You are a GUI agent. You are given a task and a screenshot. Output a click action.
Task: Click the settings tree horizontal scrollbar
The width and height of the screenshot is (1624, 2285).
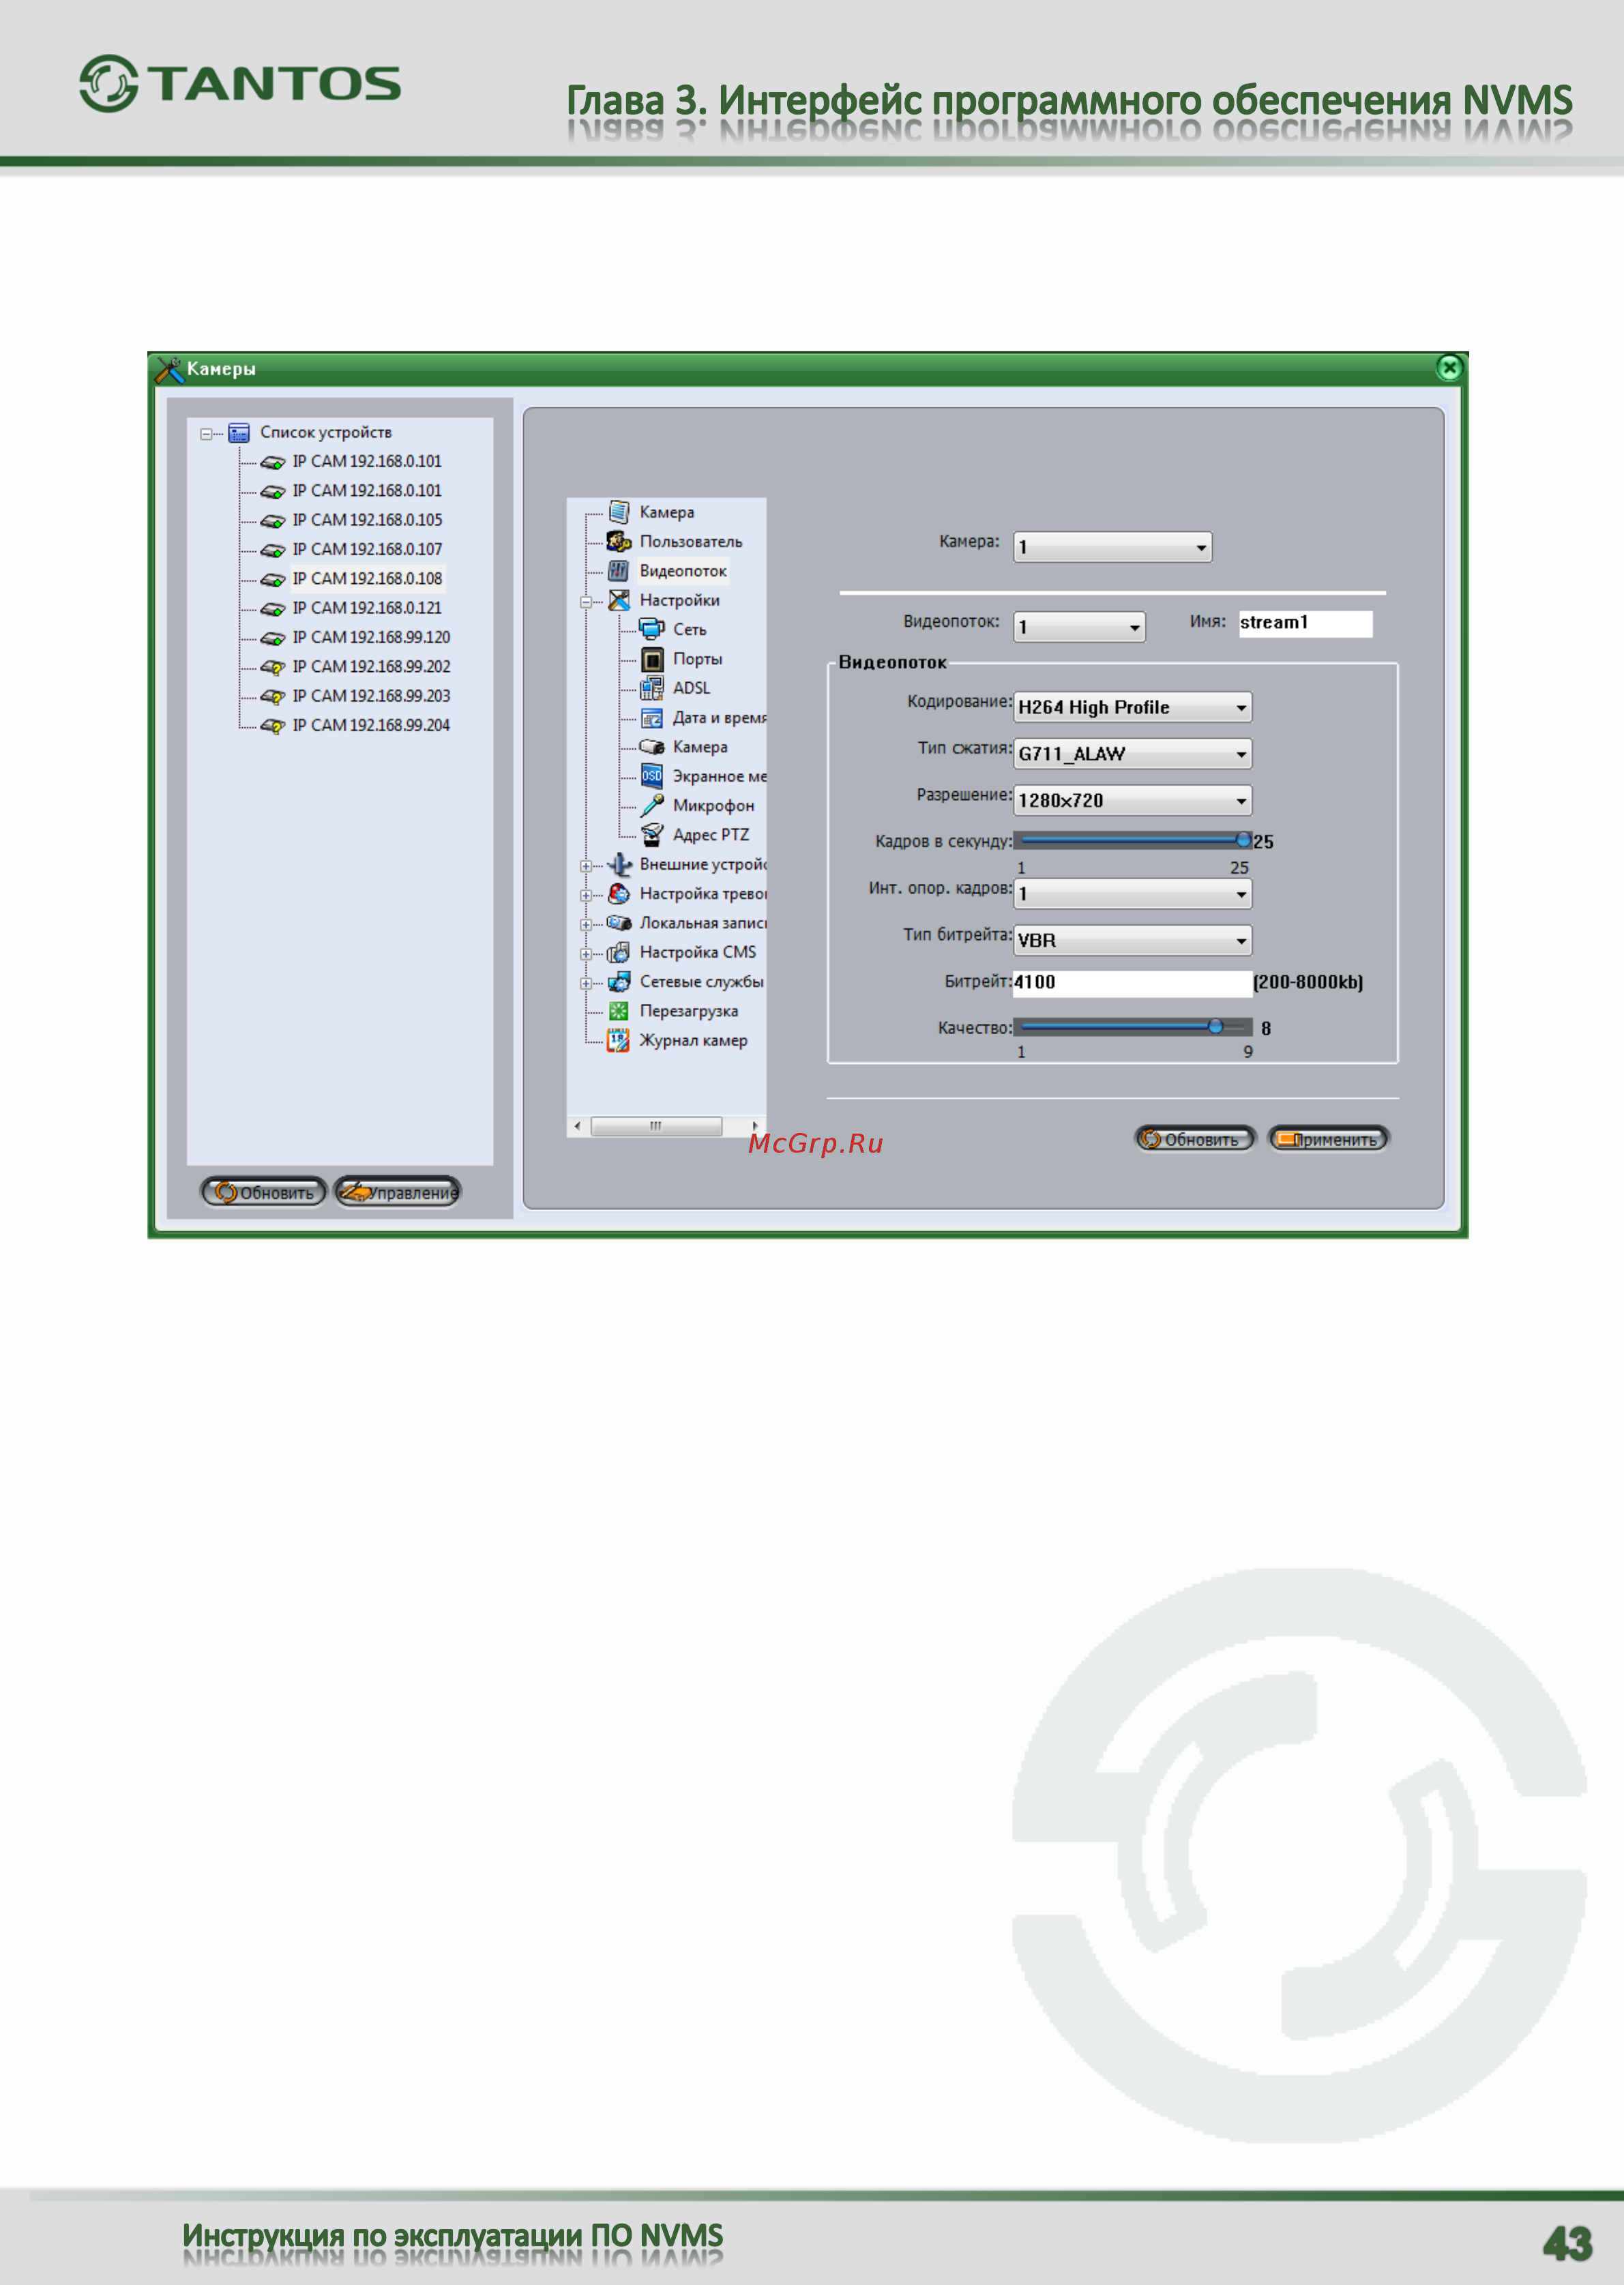click(656, 1126)
